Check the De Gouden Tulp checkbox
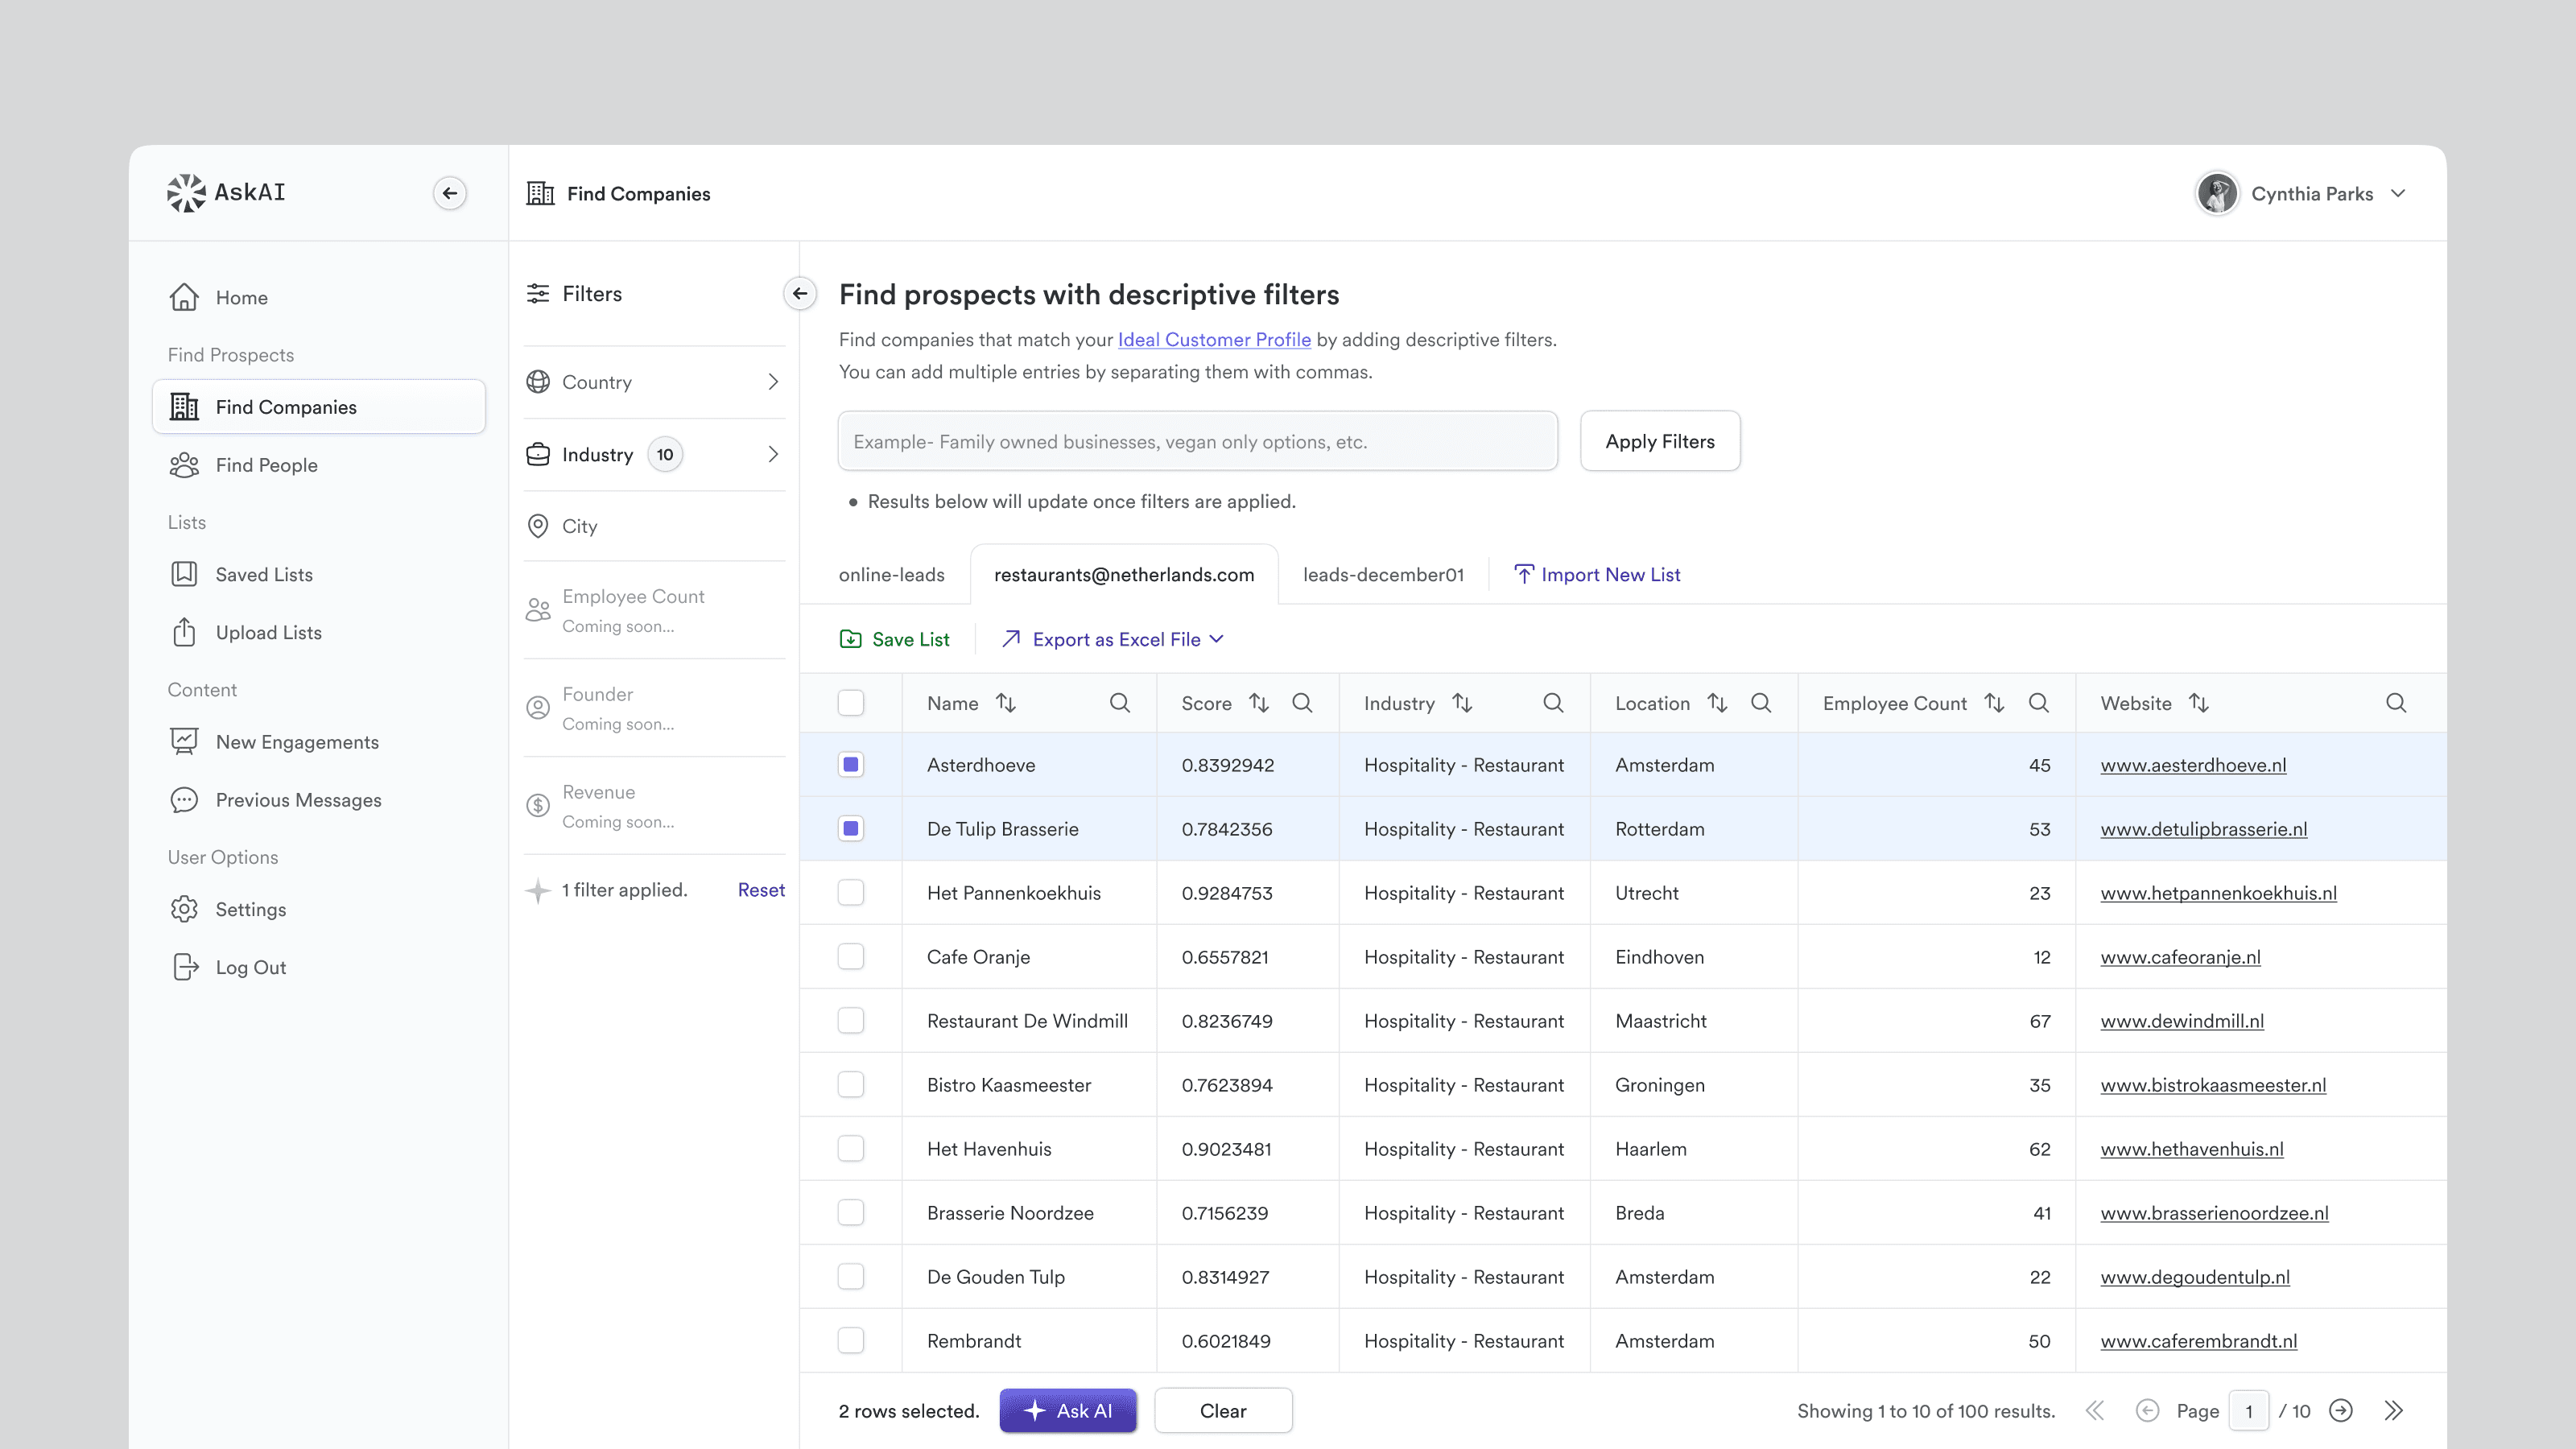2576x1449 pixels. coord(851,1277)
